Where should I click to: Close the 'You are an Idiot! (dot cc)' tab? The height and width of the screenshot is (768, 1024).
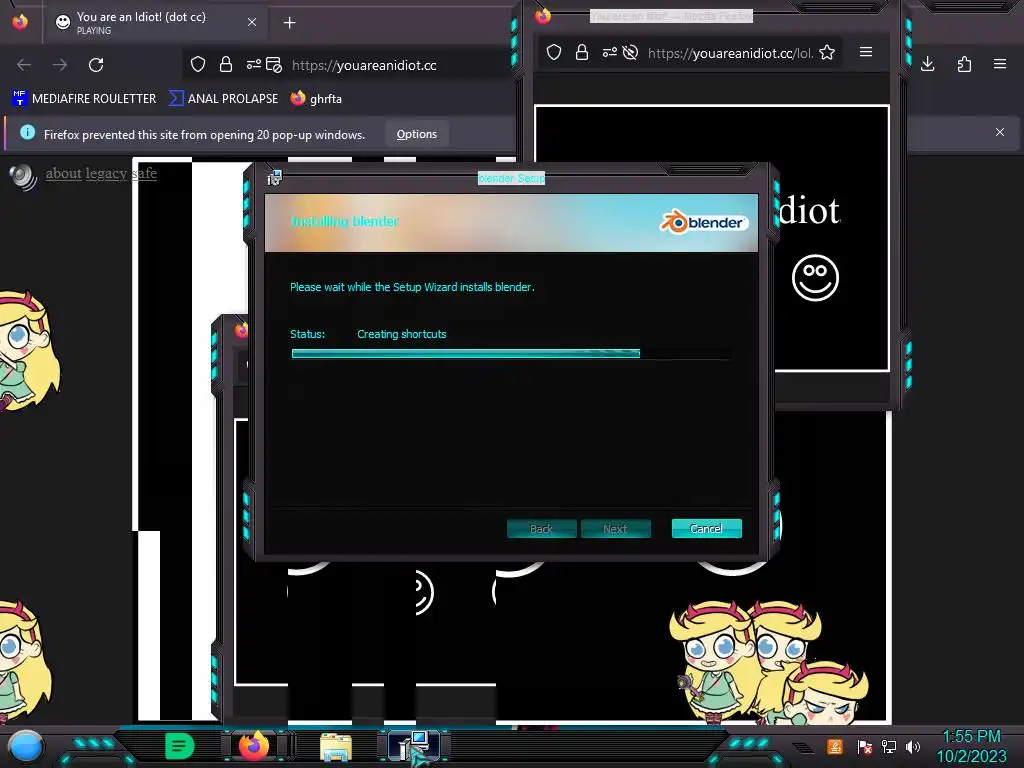pos(252,22)
